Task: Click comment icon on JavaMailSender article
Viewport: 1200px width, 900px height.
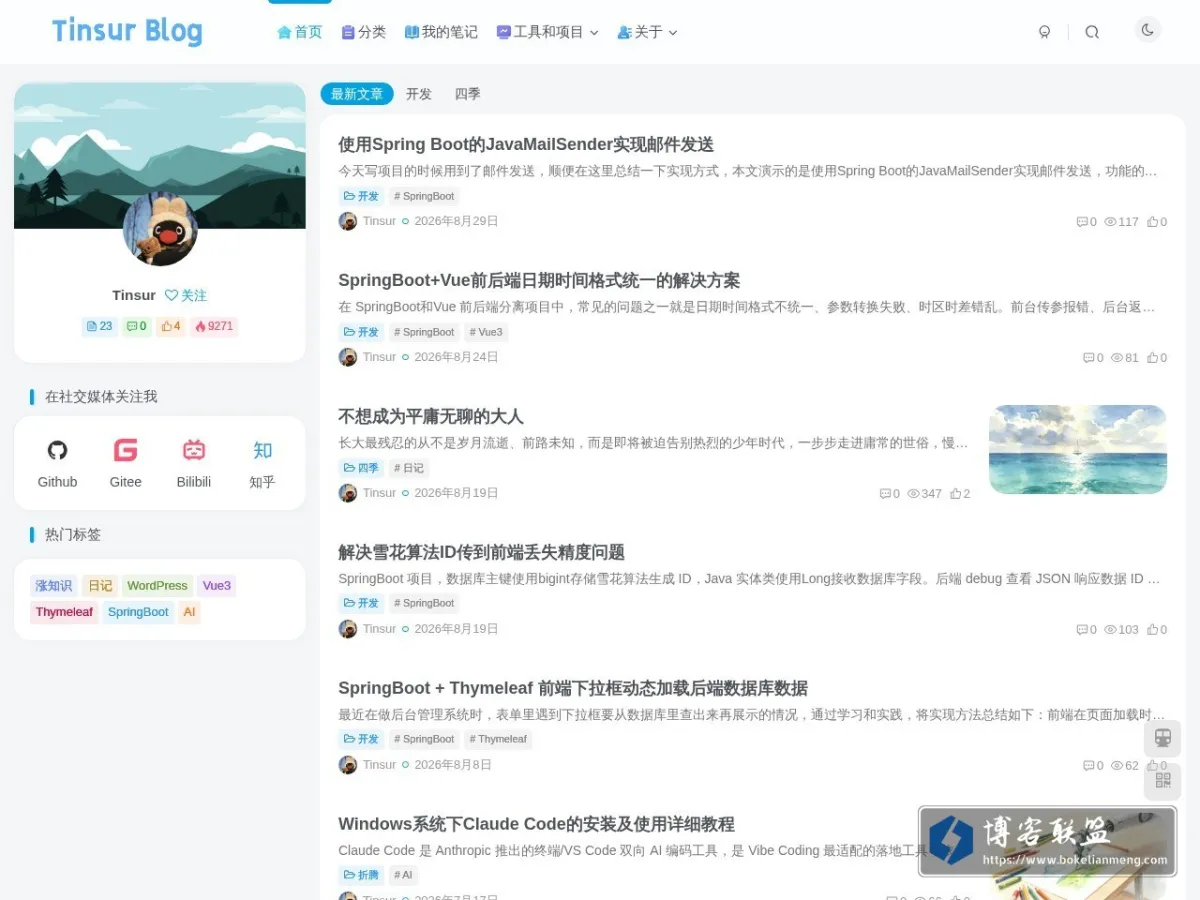Action: (1081, 222)
